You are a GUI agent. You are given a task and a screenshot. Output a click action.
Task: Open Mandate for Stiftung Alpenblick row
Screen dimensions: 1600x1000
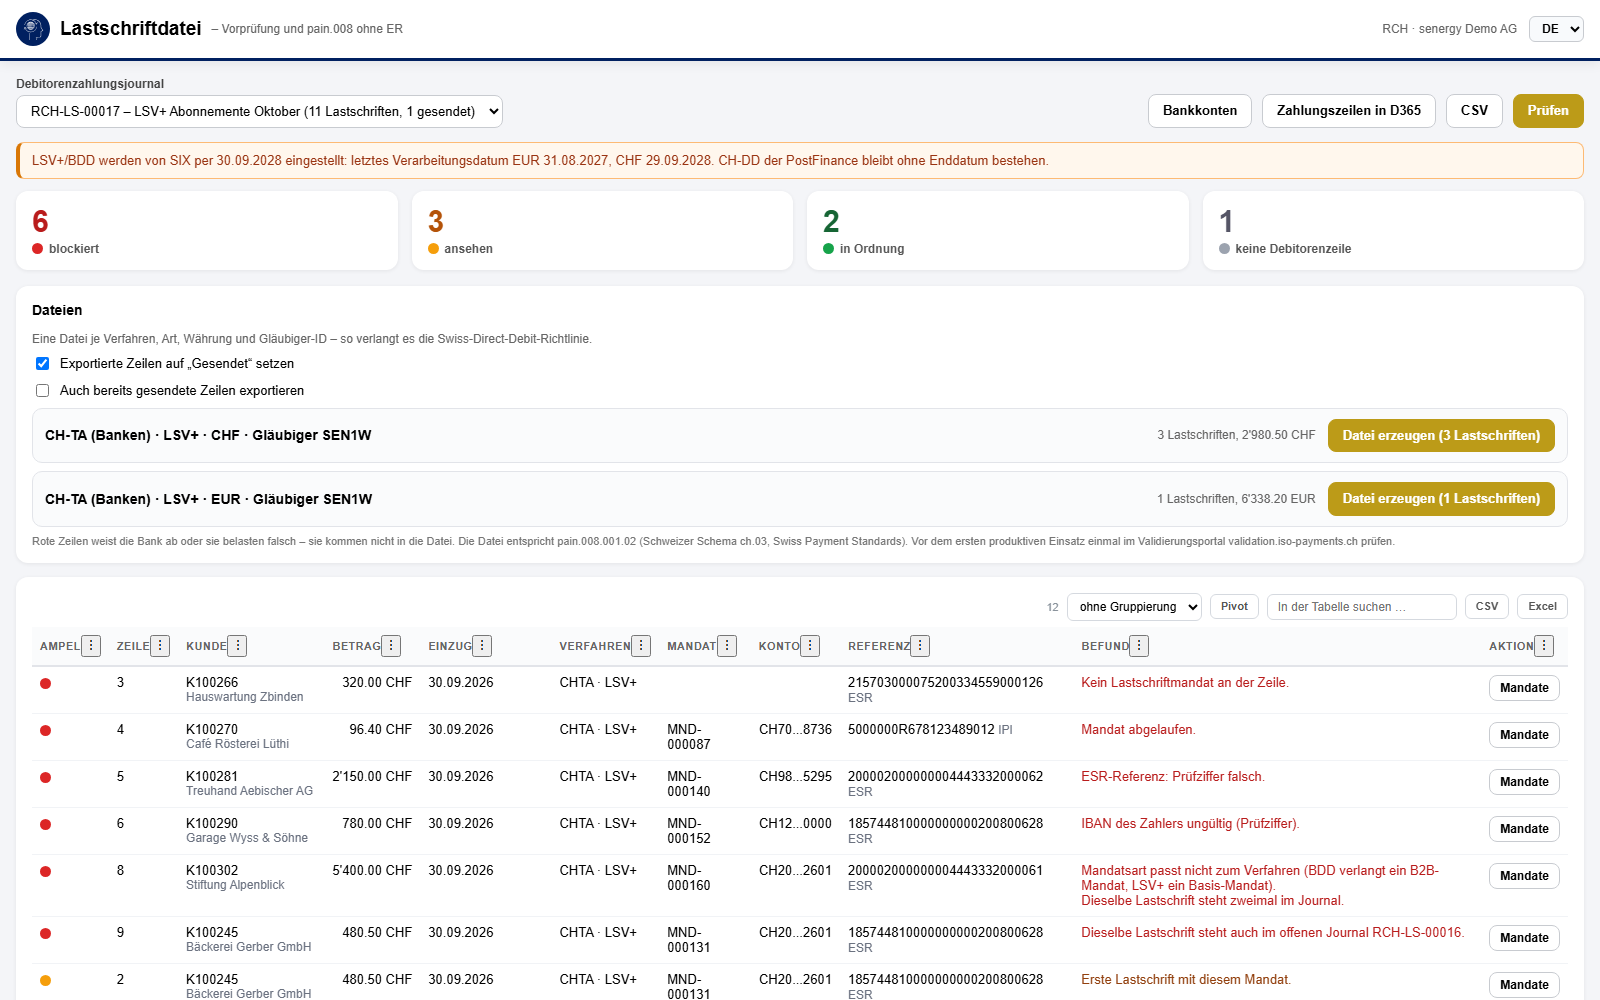(x=1524, y=876)
